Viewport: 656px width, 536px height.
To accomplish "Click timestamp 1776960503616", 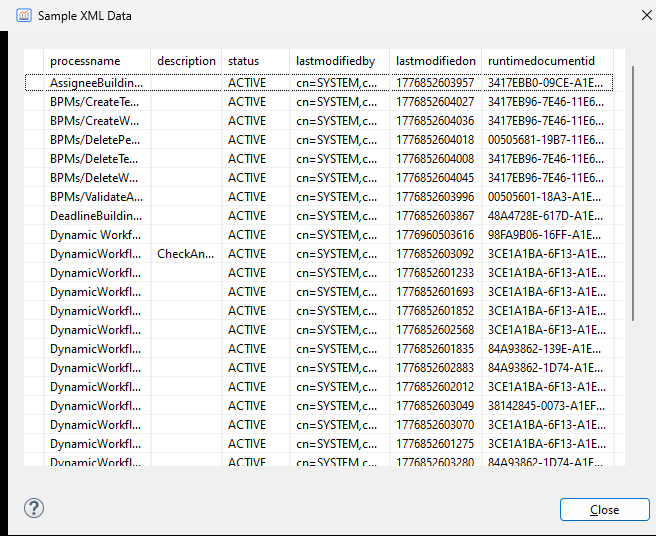I will (x=435, y=235).
